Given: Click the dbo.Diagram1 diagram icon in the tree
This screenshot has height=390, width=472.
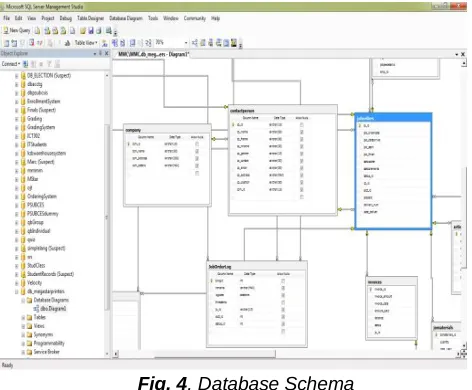Looking at the screenshot, I should (x=36, y=309).
